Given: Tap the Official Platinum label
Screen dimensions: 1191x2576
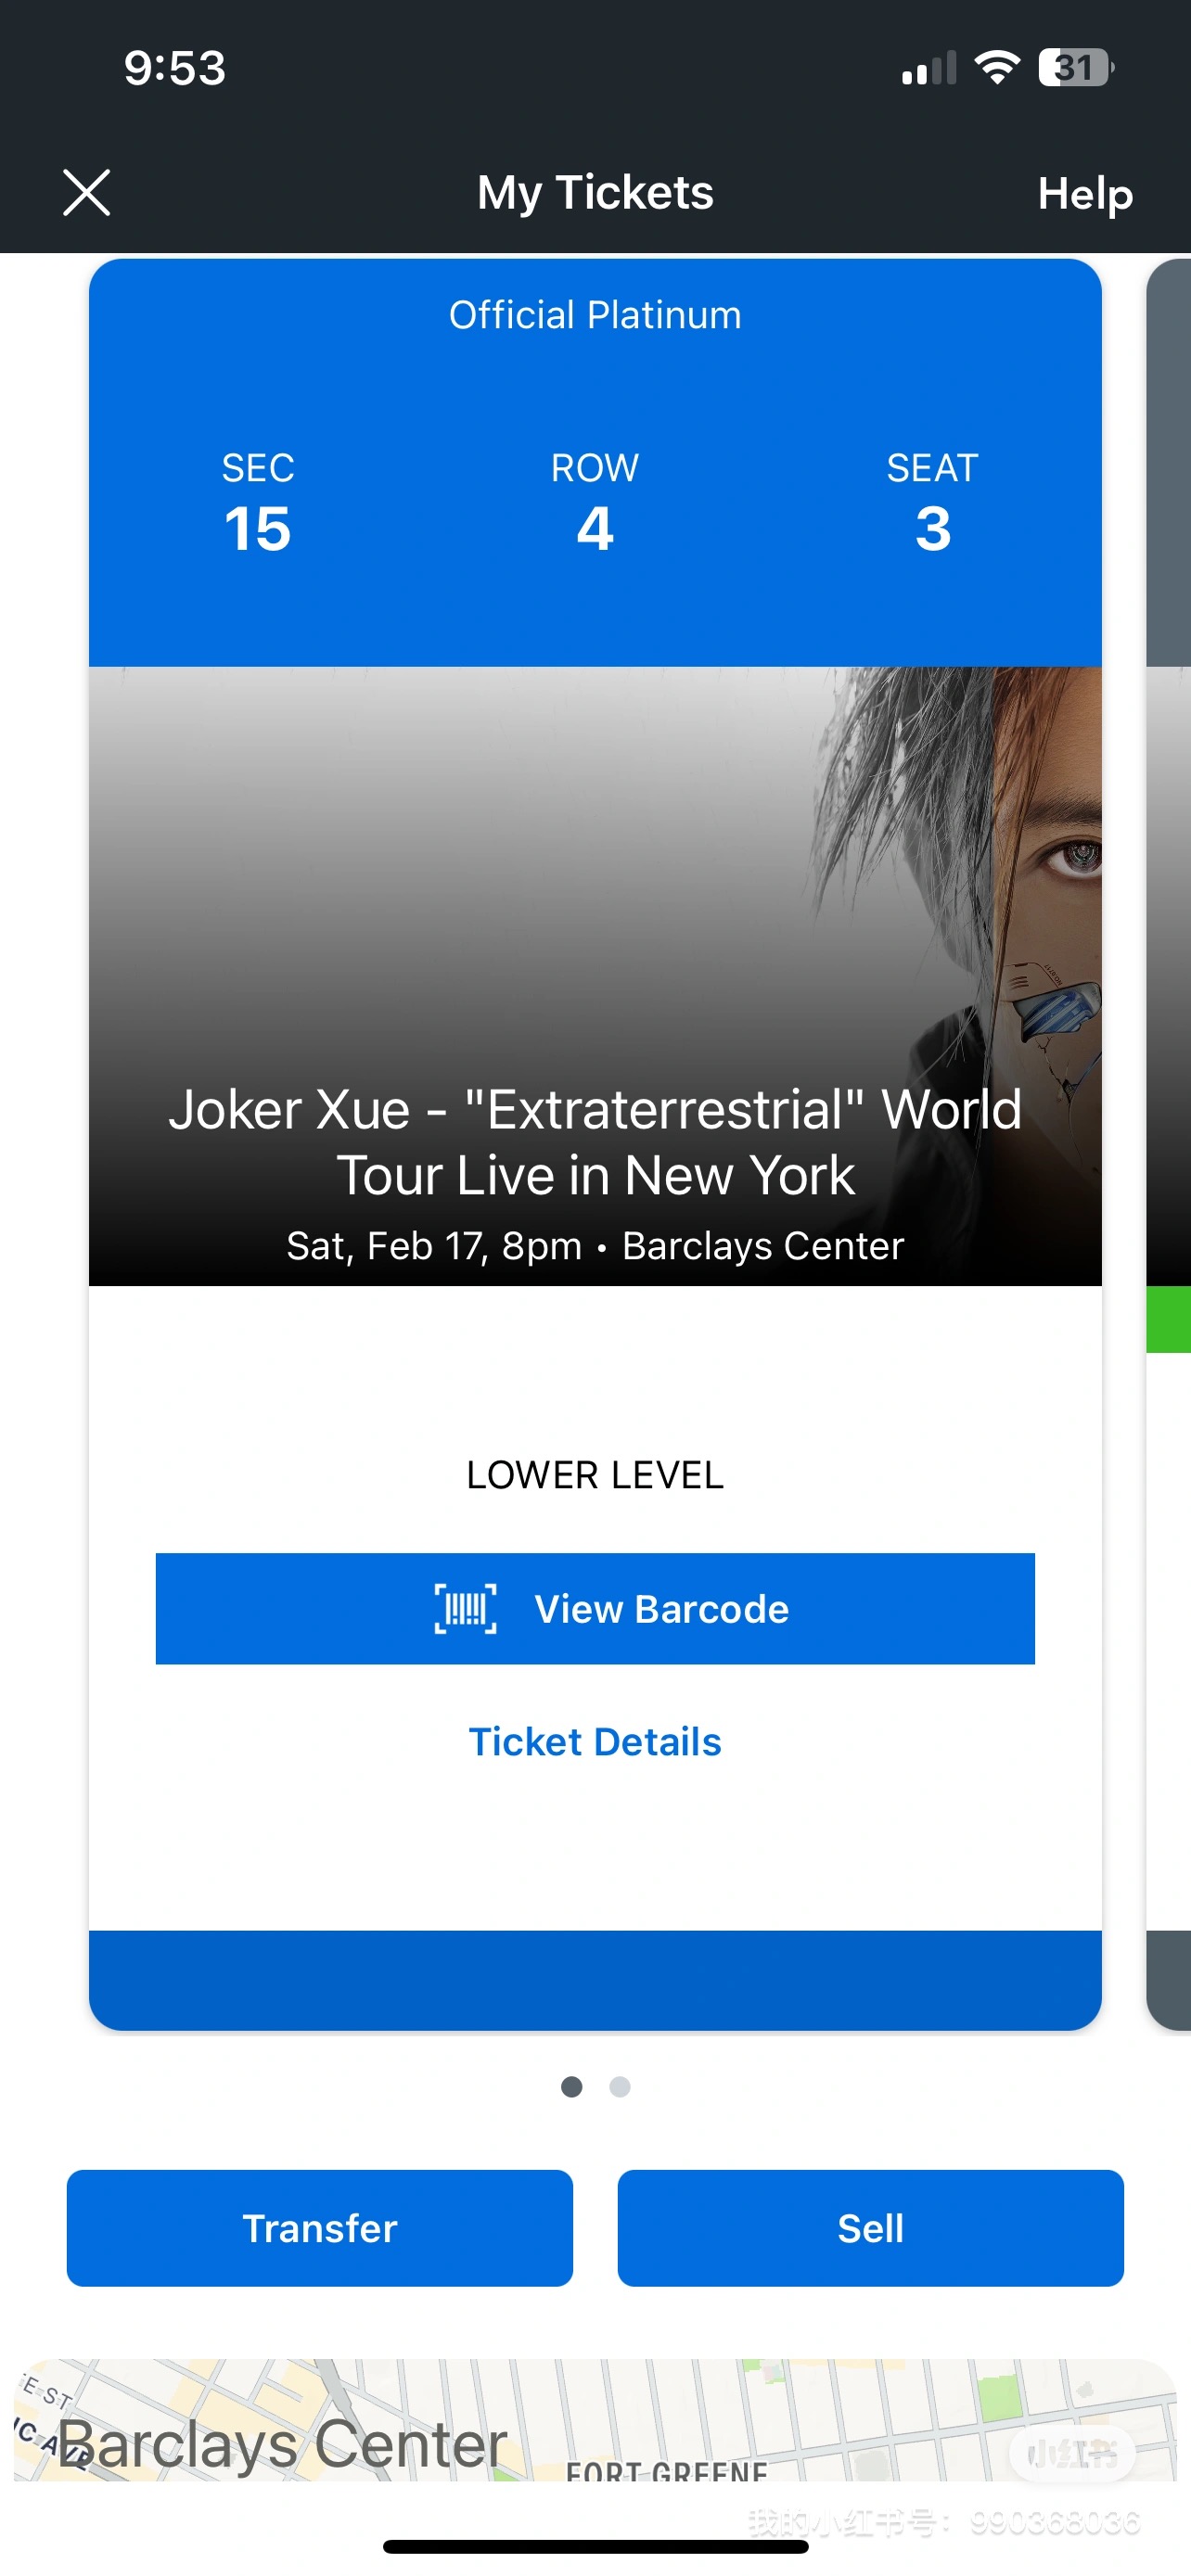Looking at the screenshot, I should [595, 315].
